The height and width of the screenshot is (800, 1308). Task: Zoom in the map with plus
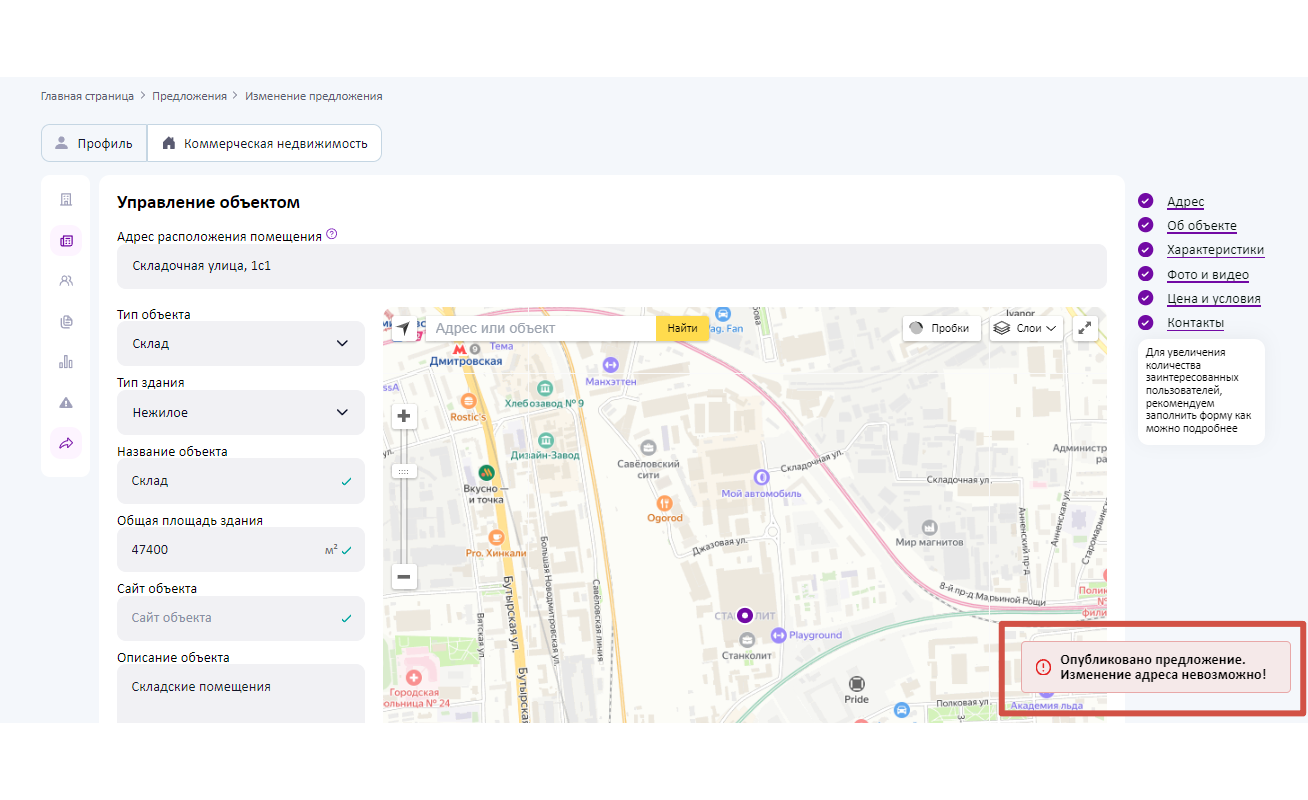point(404,416)
